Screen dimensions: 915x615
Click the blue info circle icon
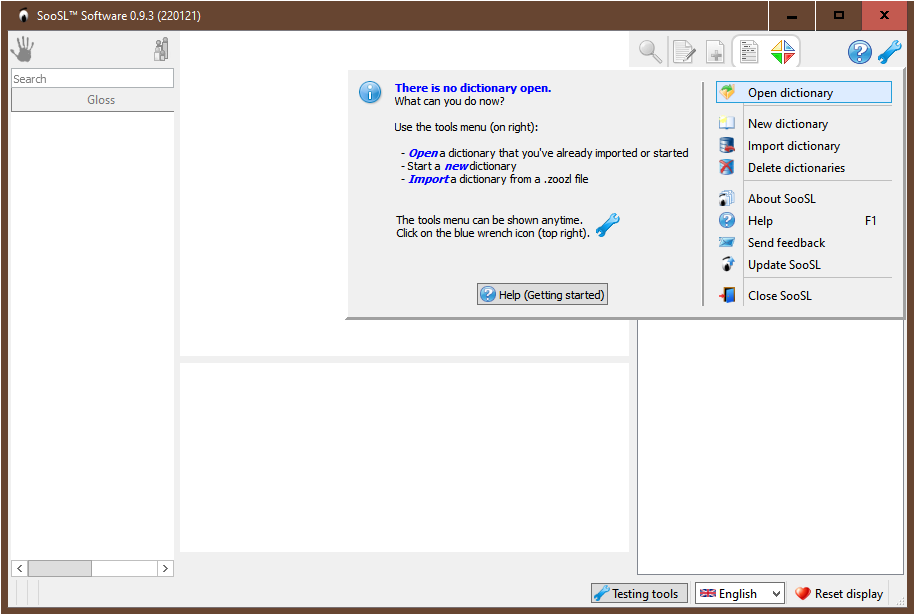coord(370,92)
